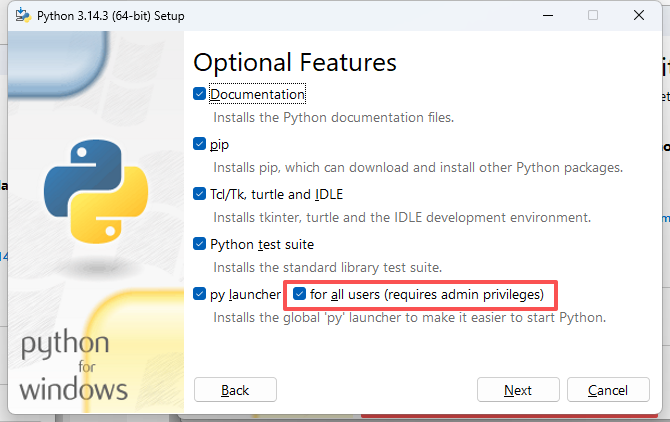Click the window title 'Python 3.14.3 (64-bit) Setup'

click(111, 16)
